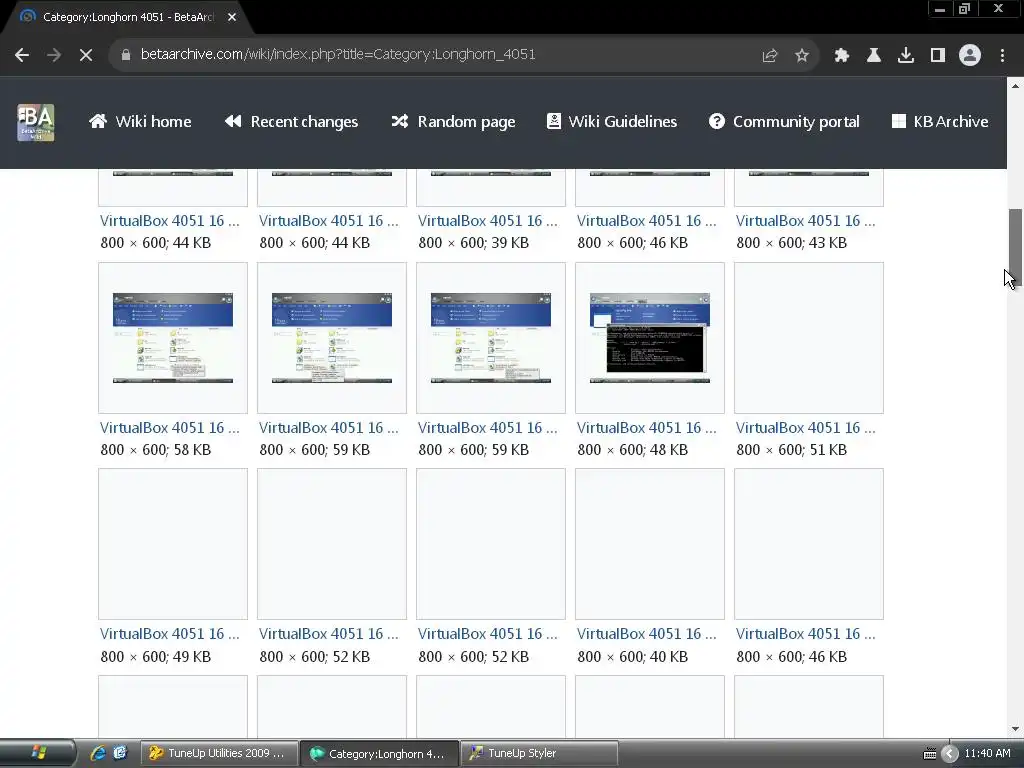Toggle the side panel icon
This screenshot has height=768, width=1024.
tap(938, 56)
